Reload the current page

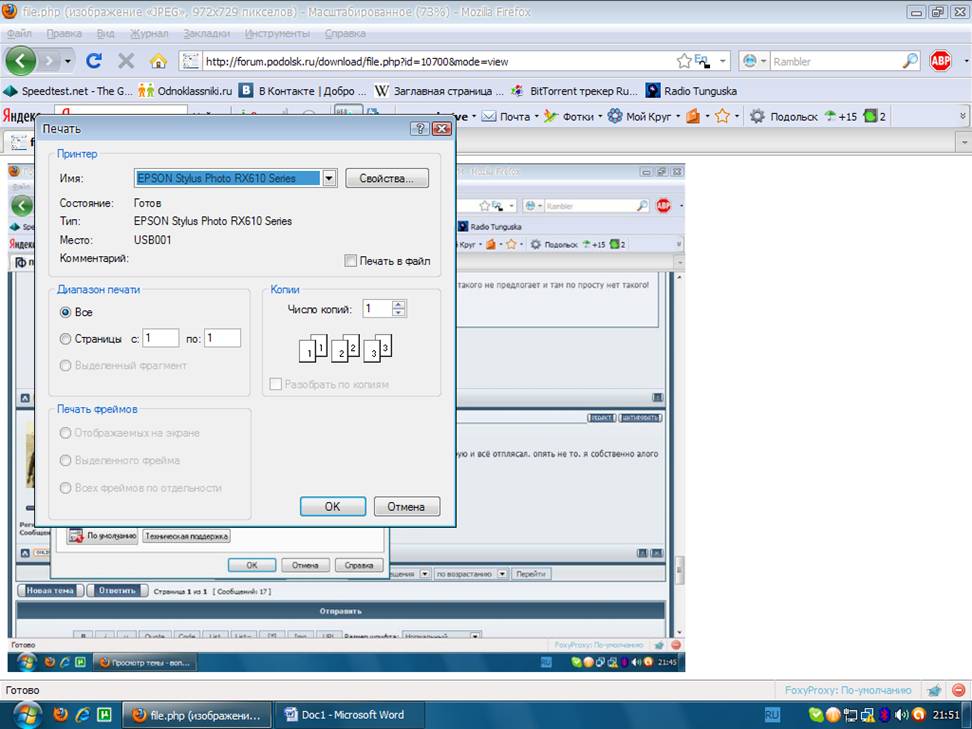point(94,61)
